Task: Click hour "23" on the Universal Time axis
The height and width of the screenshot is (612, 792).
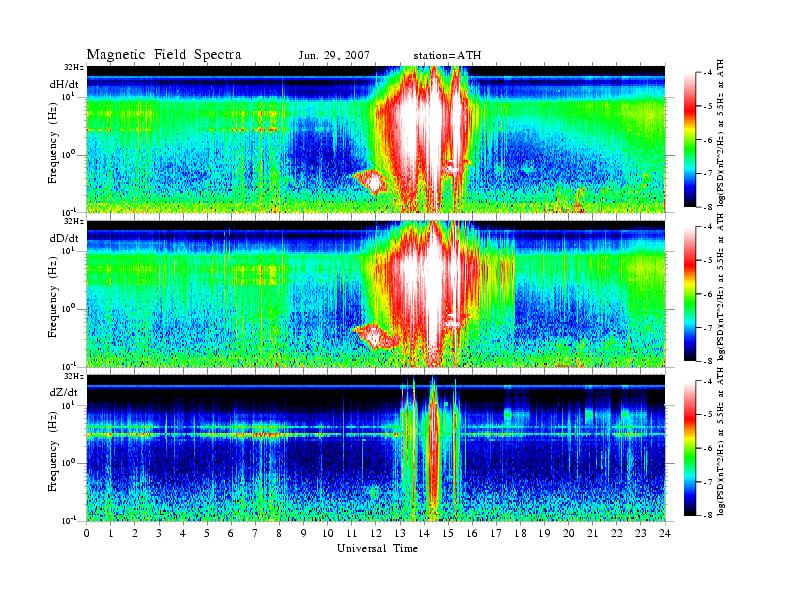Action: pos(641,534)
